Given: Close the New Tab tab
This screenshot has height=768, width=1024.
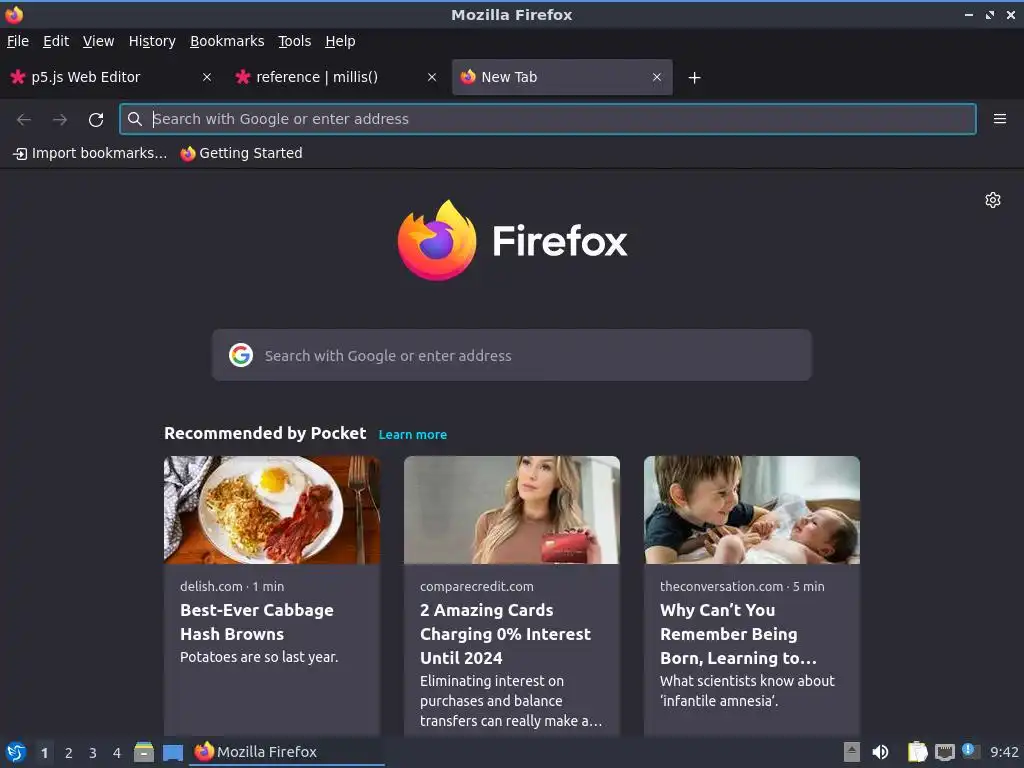Looking at the screenshot, I should [657, 77].
